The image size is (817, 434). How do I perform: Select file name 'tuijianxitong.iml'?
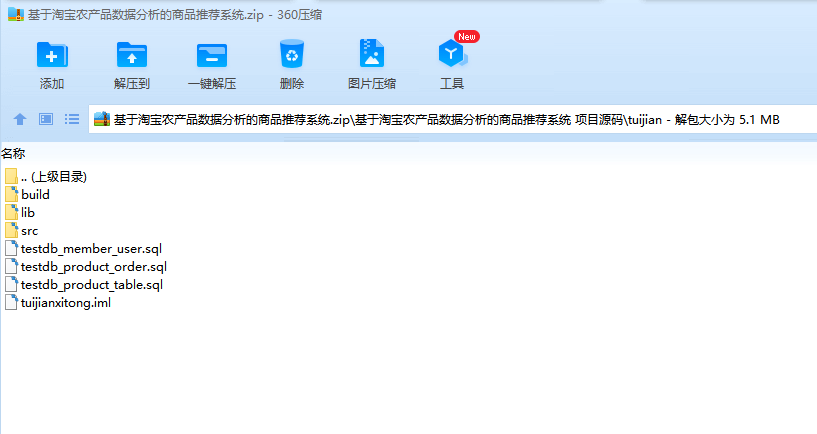point(66,303)
